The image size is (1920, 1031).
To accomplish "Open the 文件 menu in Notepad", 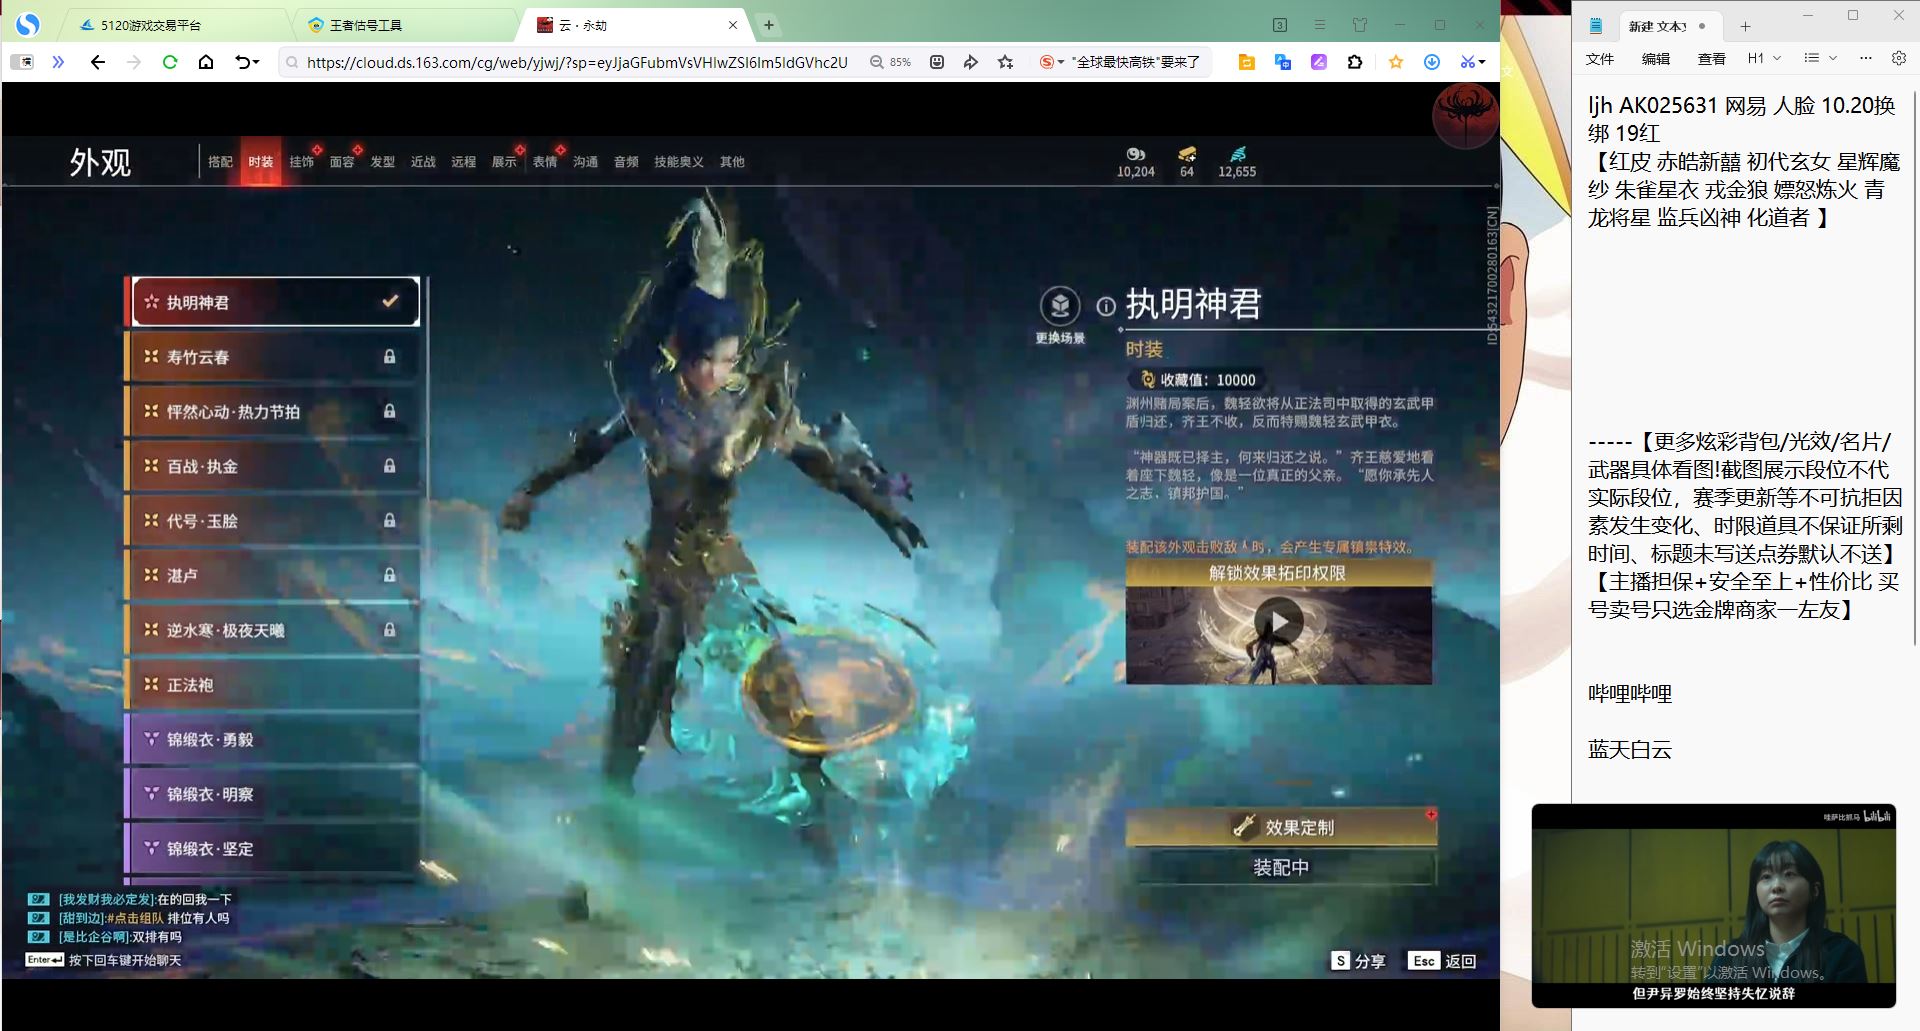I will [1599, 59].
